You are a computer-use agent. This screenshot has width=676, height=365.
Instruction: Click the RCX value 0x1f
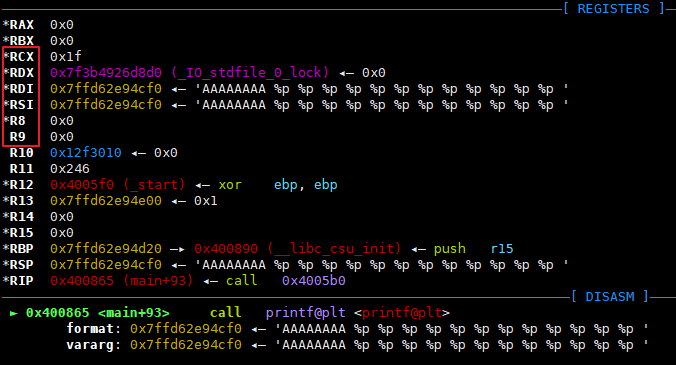(66, 56)
